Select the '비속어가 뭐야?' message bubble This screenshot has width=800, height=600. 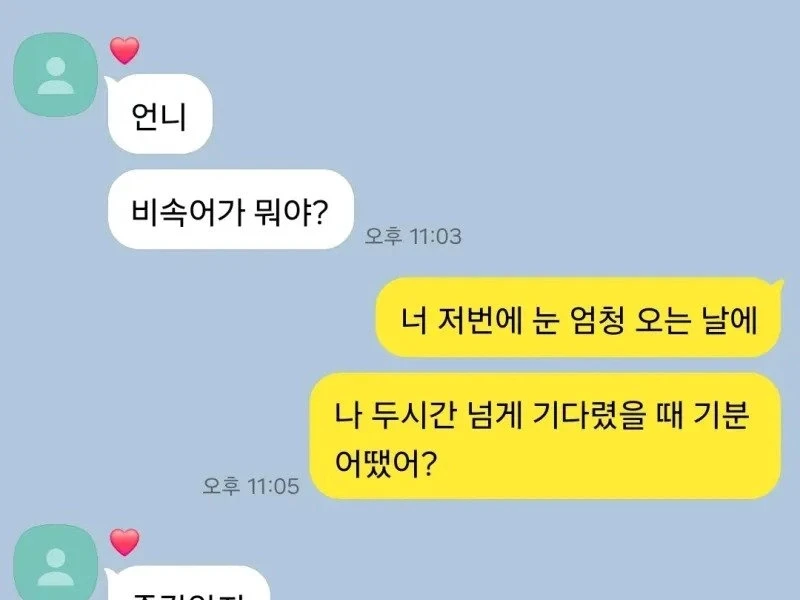tap(231, 209)
